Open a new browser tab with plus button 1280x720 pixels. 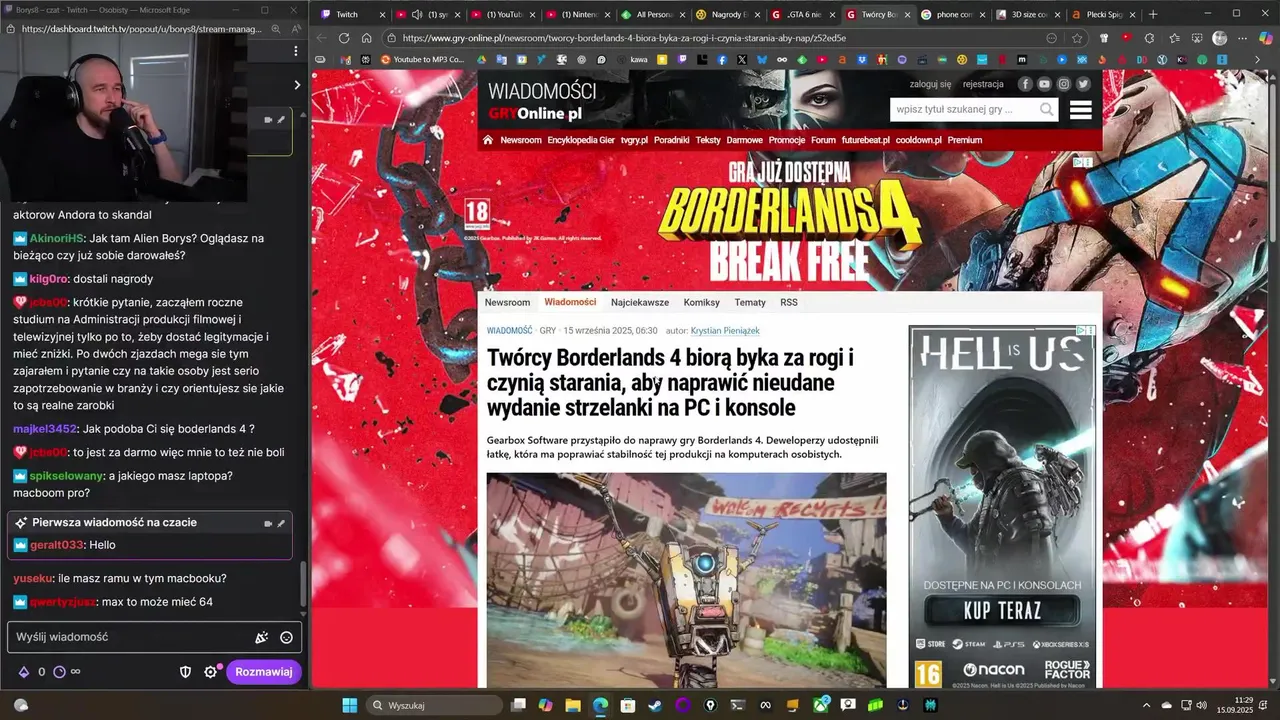click(1153, 14)
